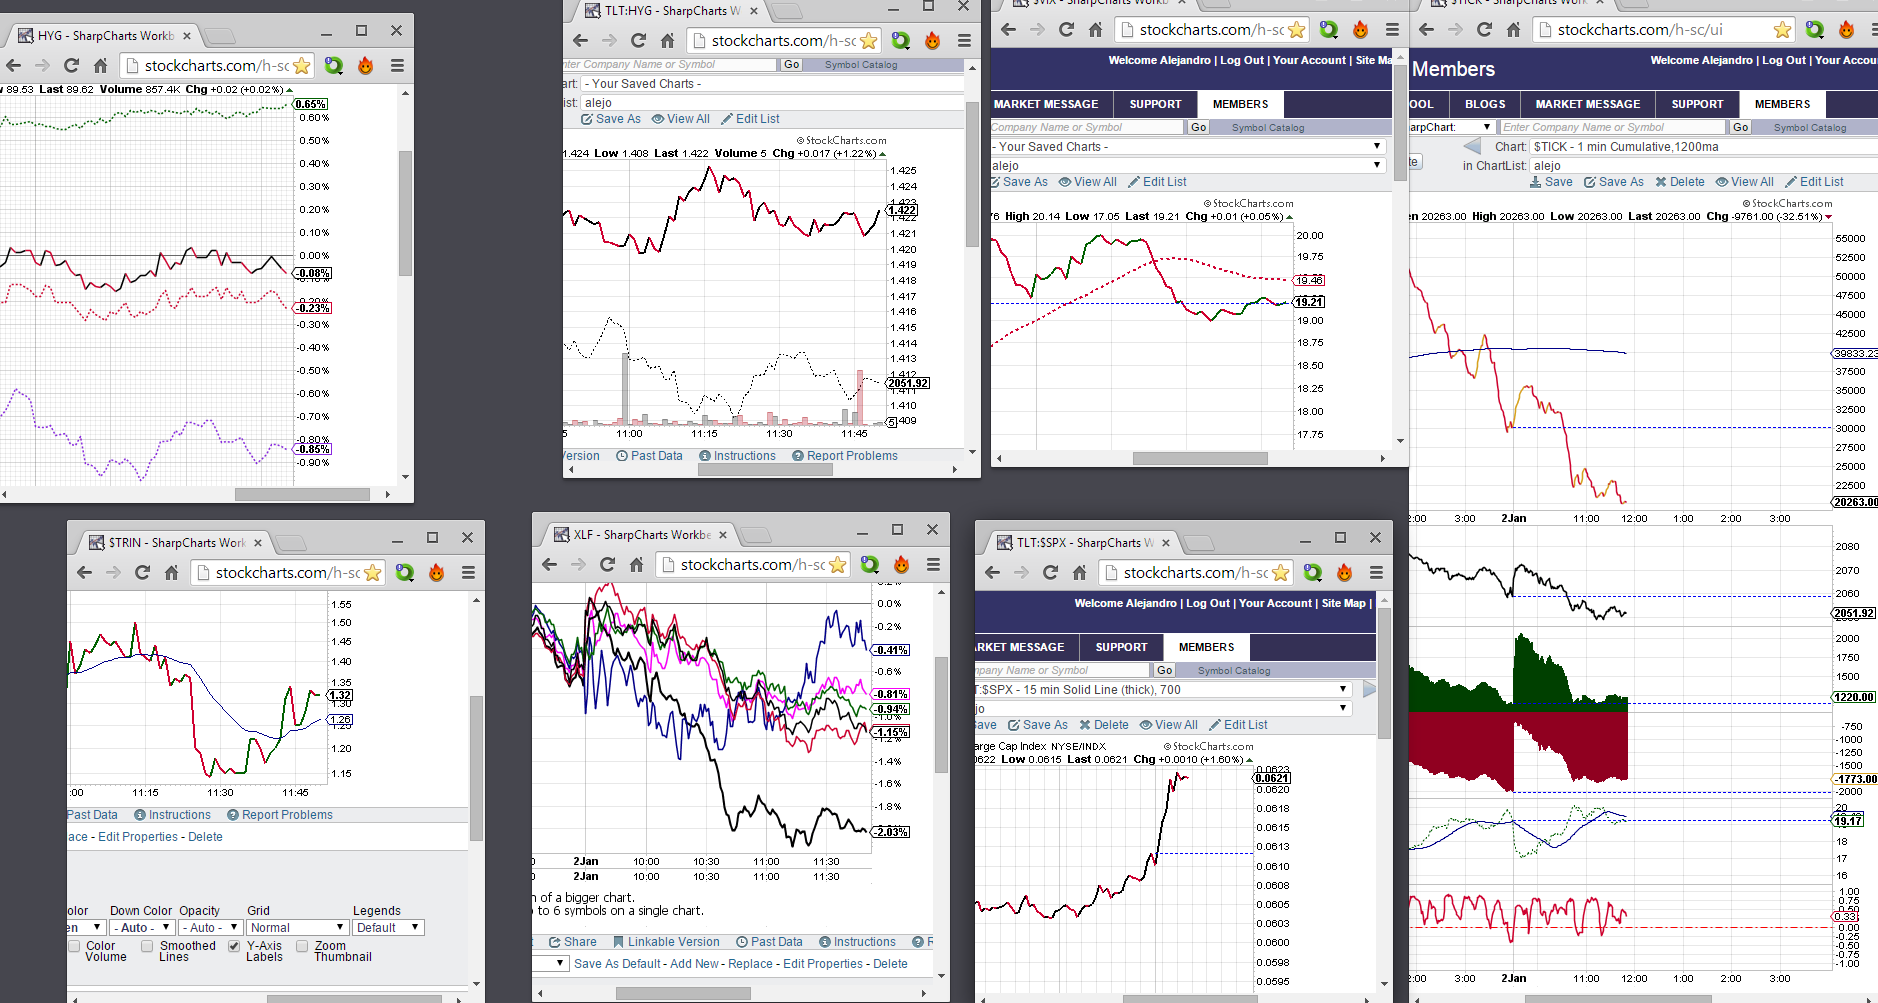Reload the HYG window page
This screenshot has width=1878, height=1003.
click(x=71, y=66)
